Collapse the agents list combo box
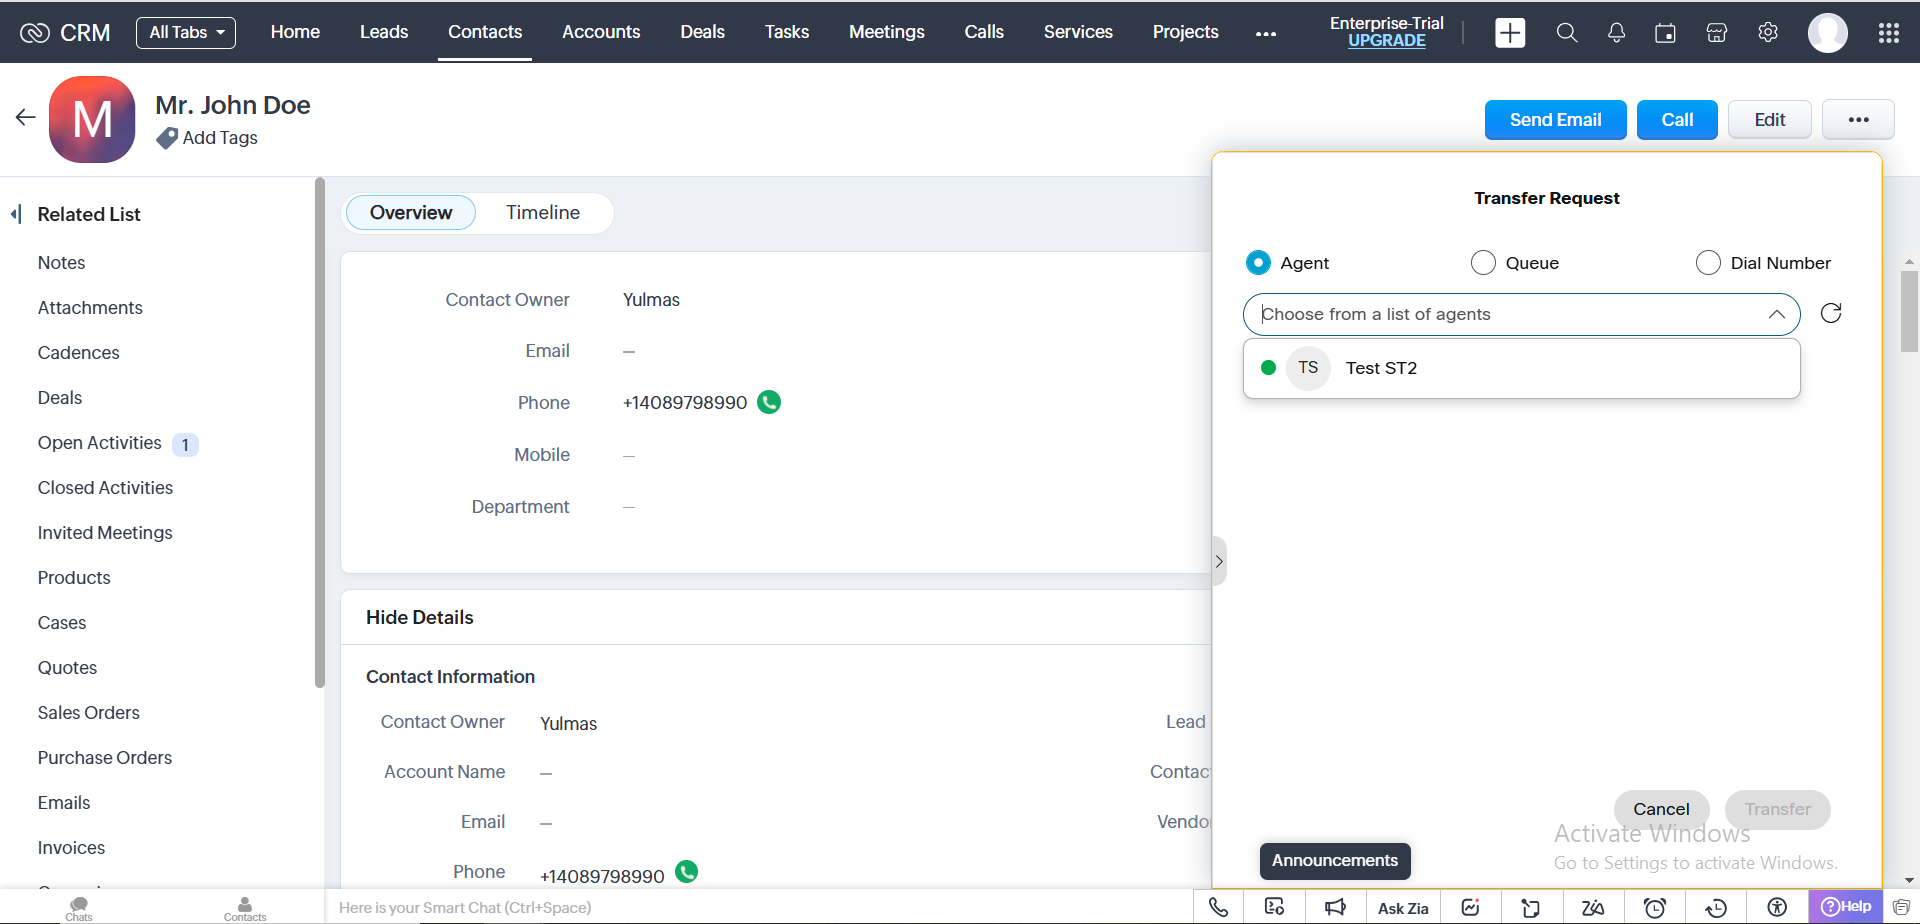Image resolution: width=1920 pixels, height=924 pixels. click(1776, 314)
